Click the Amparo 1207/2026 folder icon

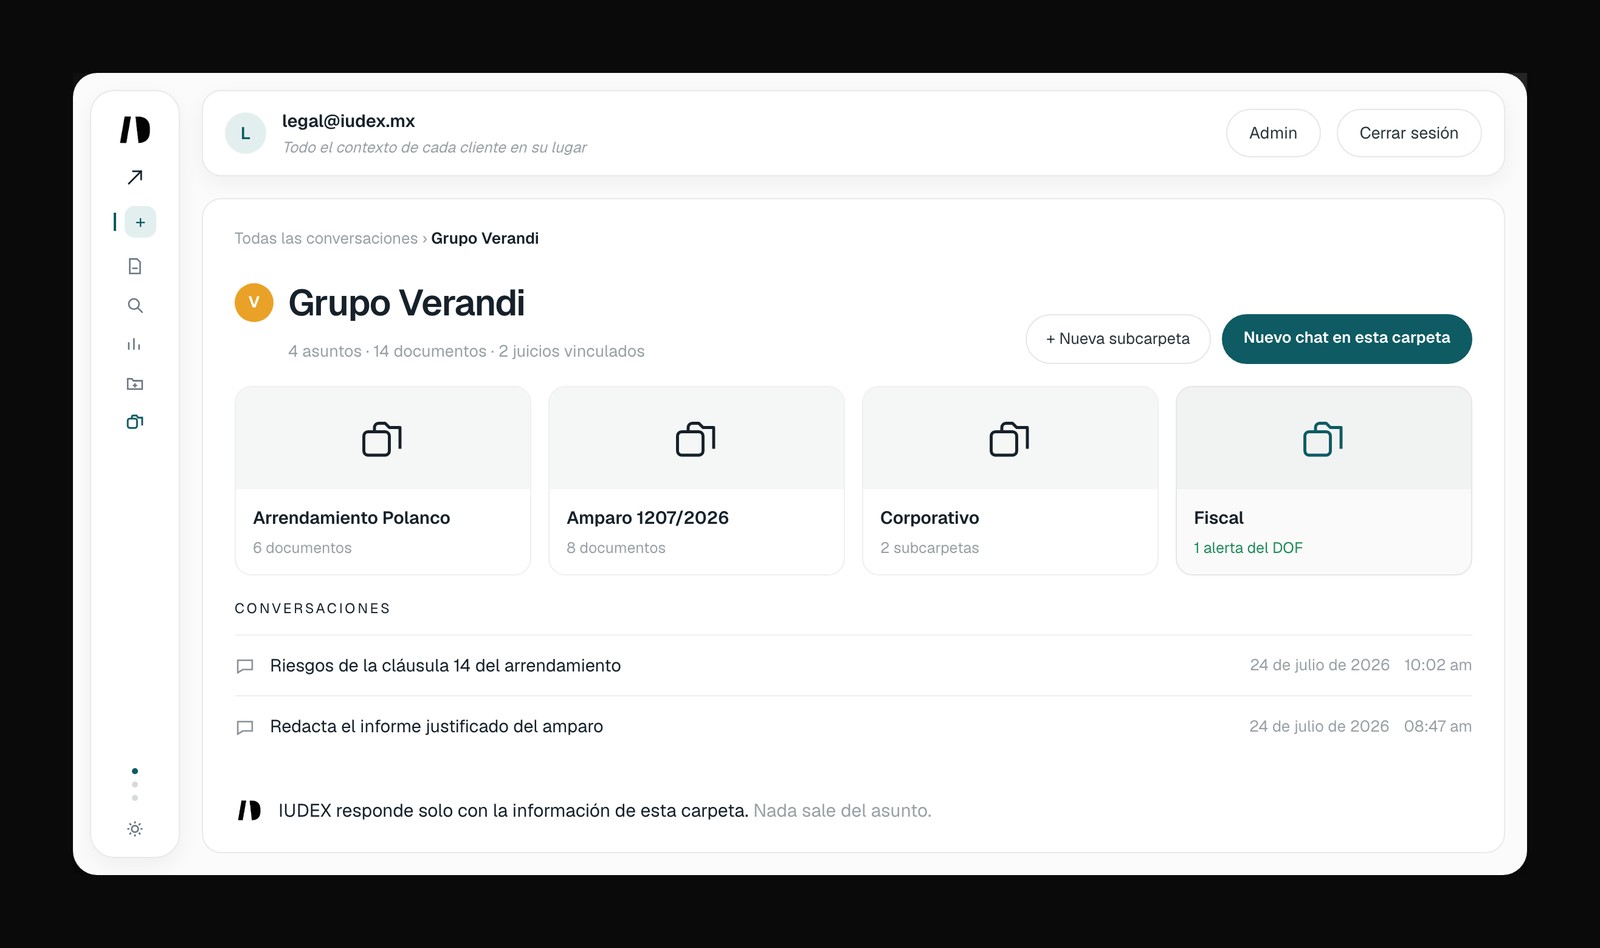tap(696, 439)
